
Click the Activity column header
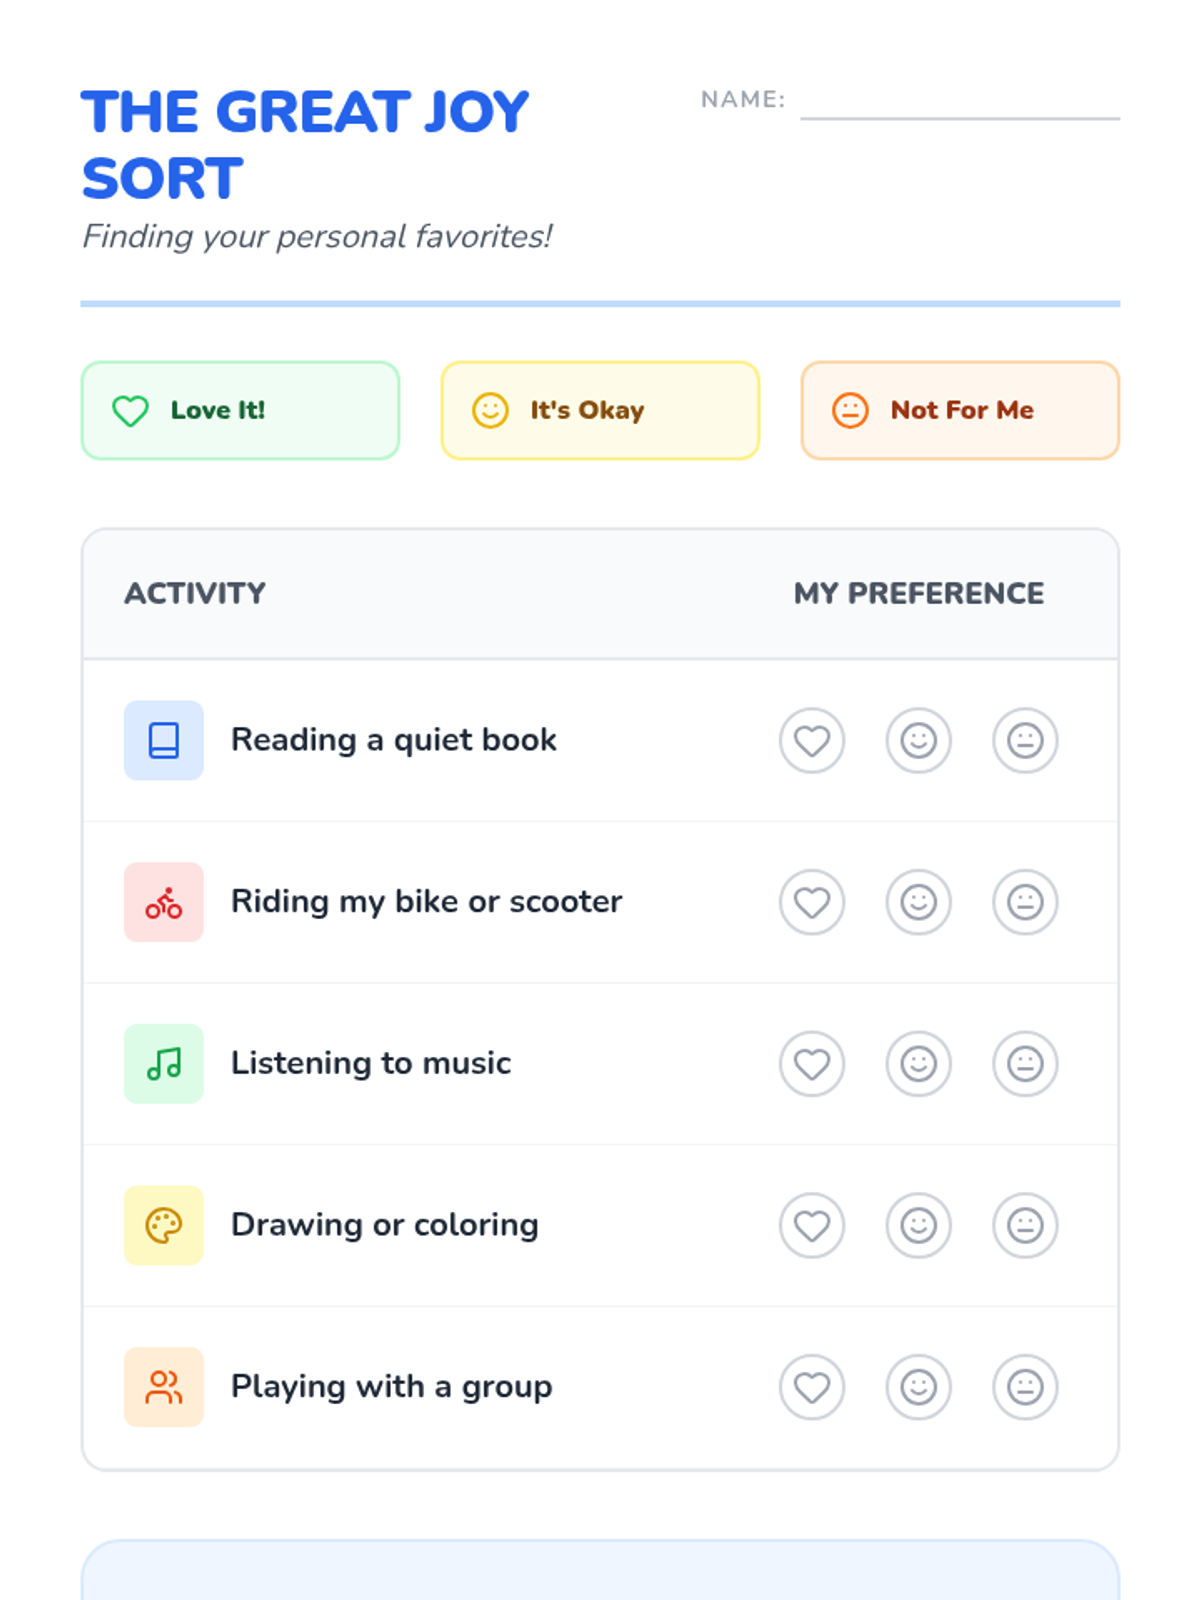[195, 594]
